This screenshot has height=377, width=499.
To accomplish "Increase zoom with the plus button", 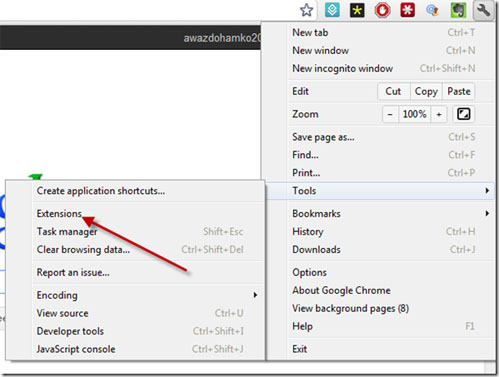I will [x=439, y=114].
